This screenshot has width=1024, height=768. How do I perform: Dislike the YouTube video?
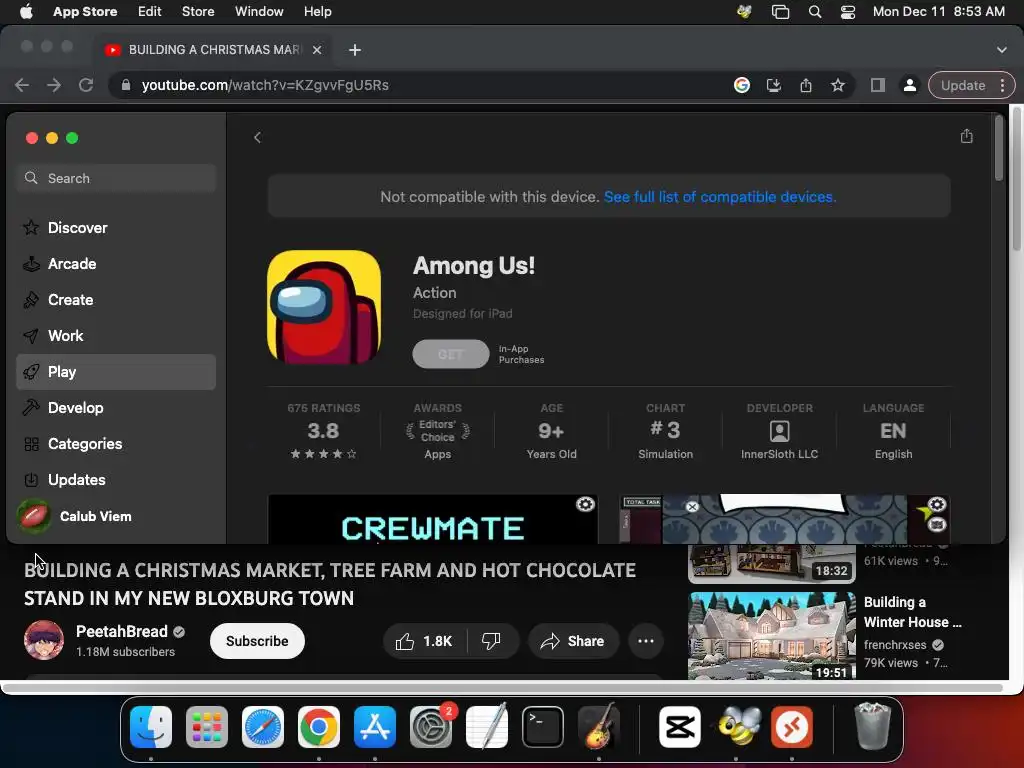(x=491, y=641)
